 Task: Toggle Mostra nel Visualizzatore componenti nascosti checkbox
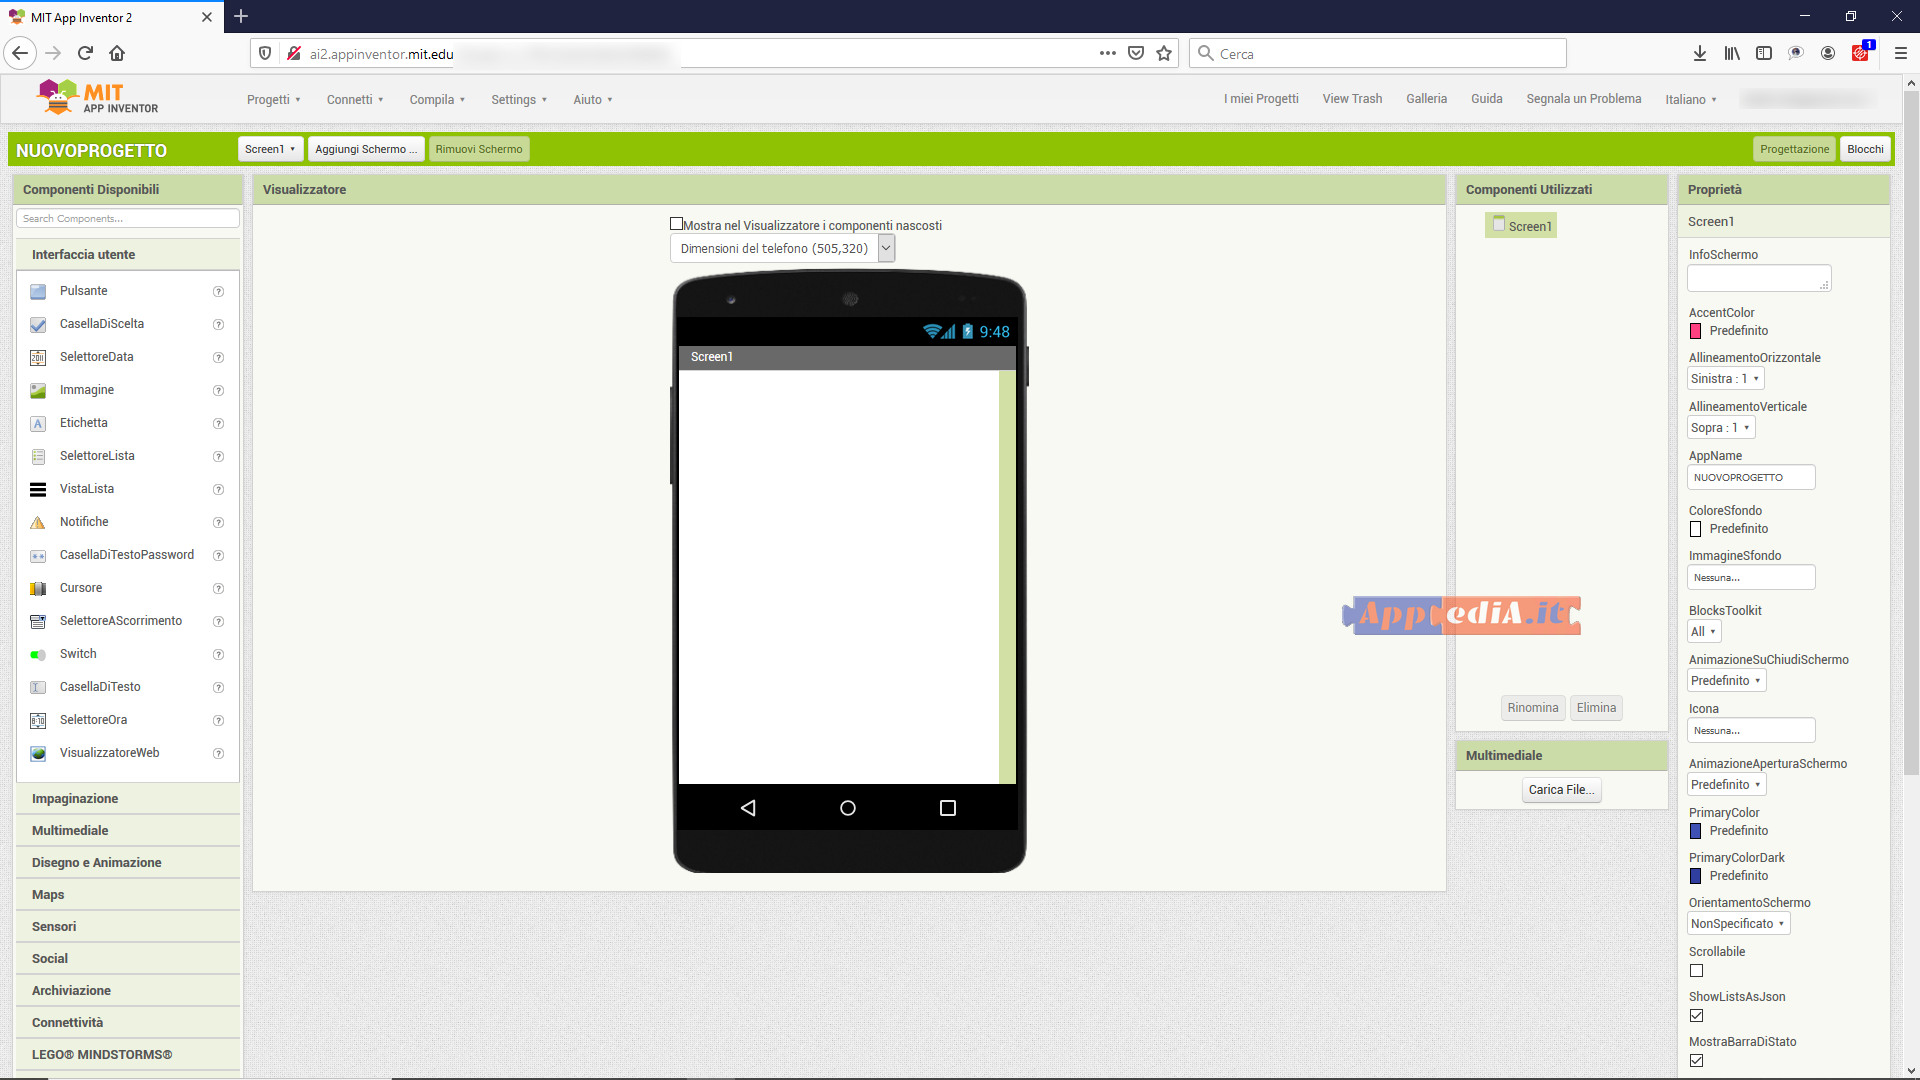676,224
